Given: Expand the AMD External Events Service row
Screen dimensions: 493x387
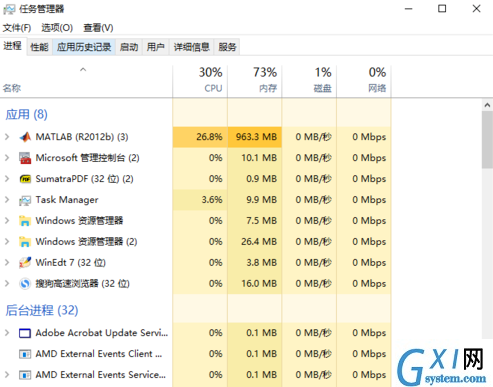Looking at the screenshot, I should click(7, 375).
